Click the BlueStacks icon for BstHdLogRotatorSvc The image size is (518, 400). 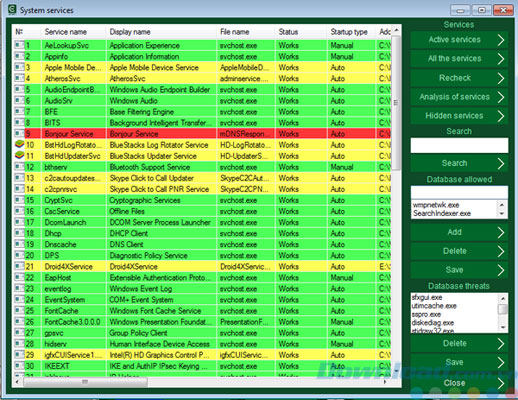point(20,144)
